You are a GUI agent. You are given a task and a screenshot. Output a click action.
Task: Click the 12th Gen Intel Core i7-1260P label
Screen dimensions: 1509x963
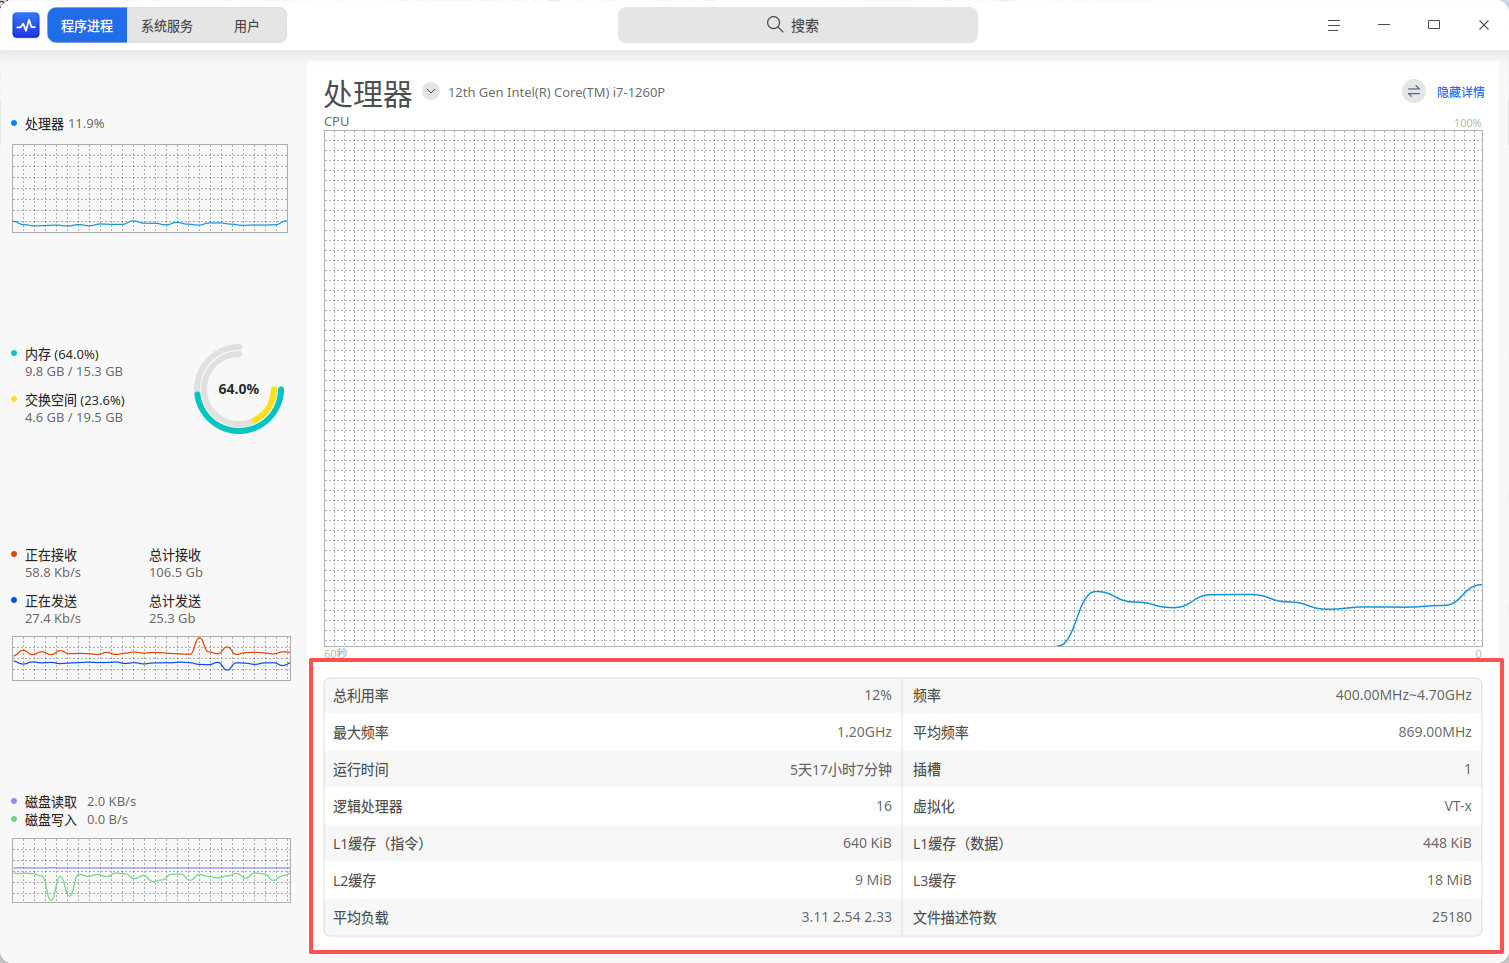[x=556, y=92]
